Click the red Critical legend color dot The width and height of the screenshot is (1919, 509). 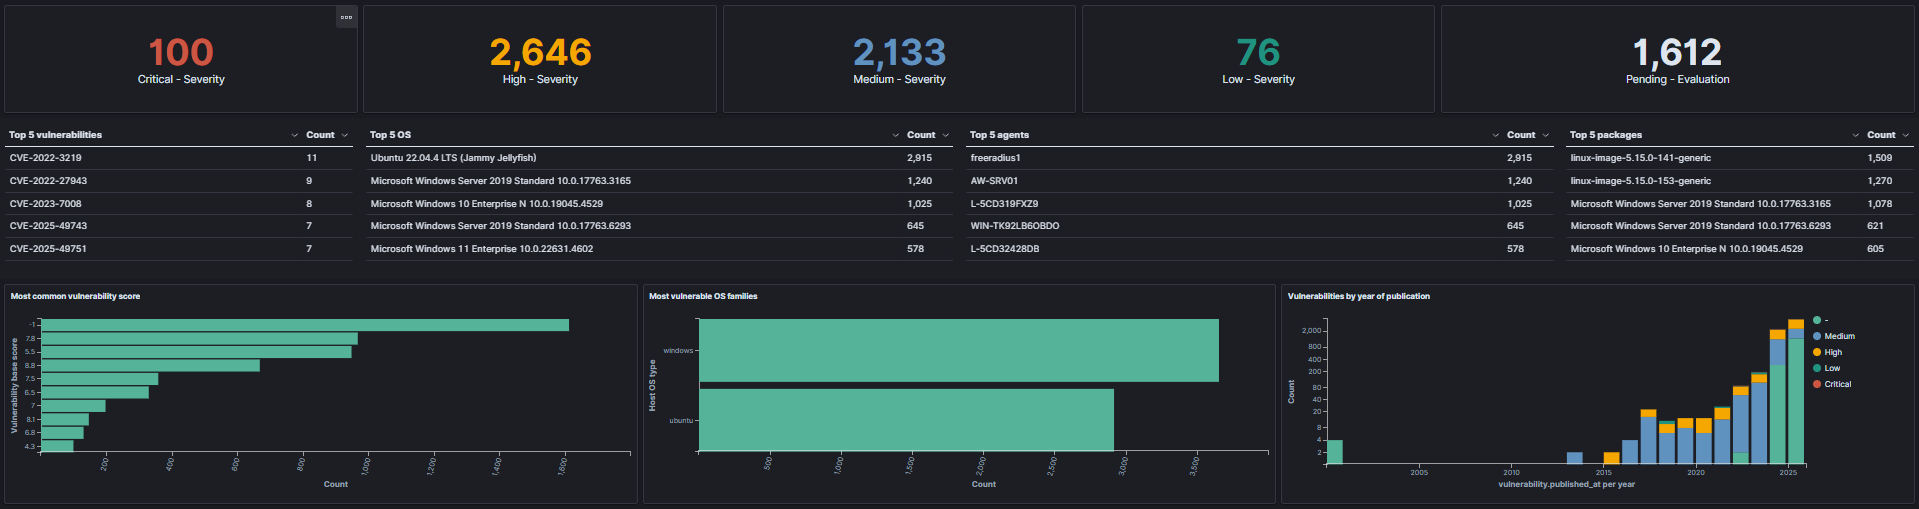[x=1817, y=384]
